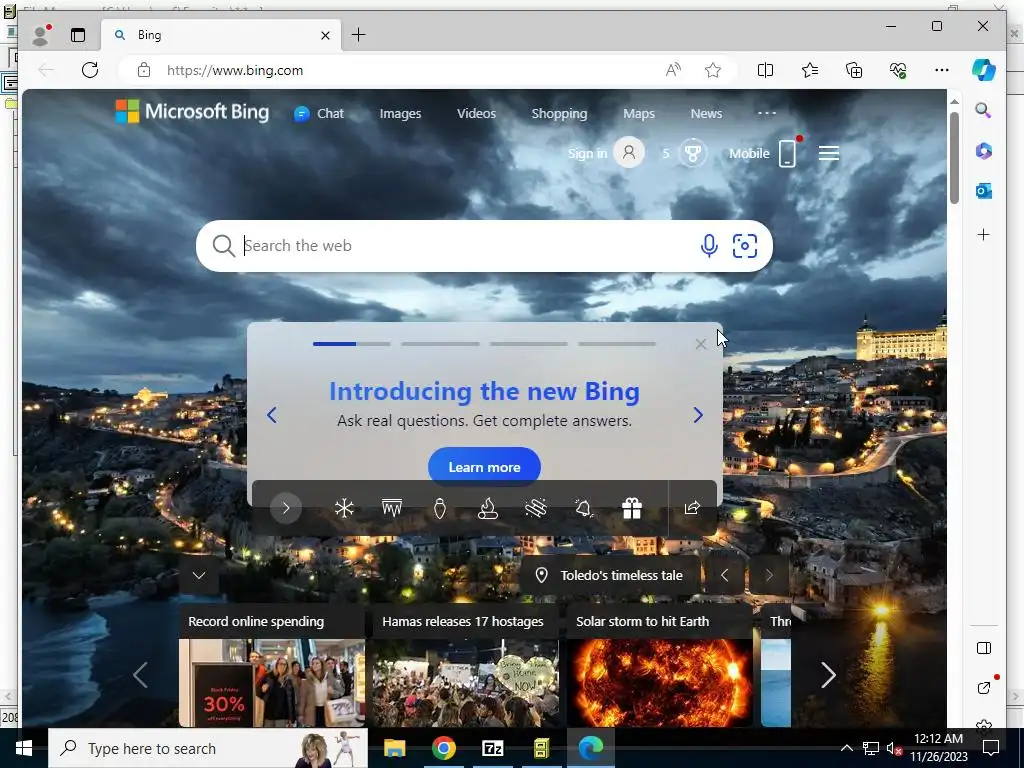Open Solar storm to hit Earth story
Screen dimensions: 1024x768
(x=659, y=665)
